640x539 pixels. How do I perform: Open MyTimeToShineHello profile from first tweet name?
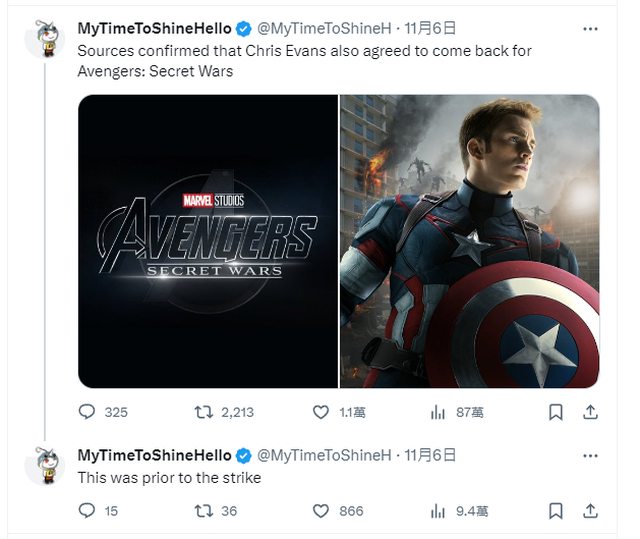[x=154, y=28]
